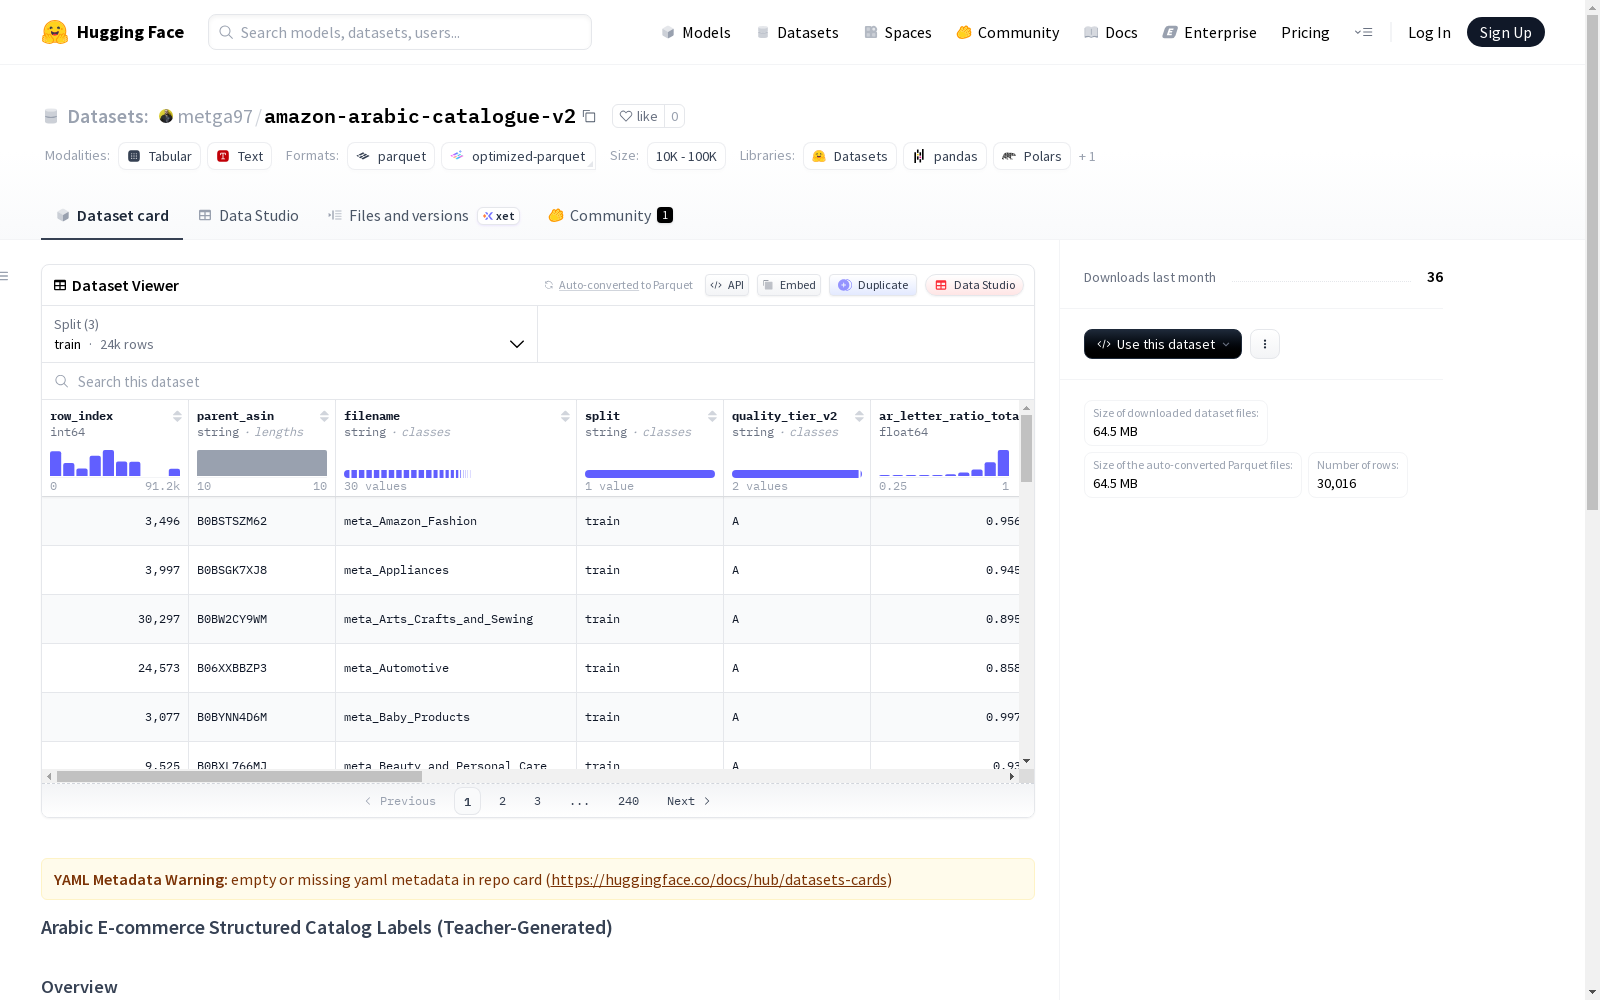Click the heart like button
The image size is (1600, 1000).
pyautogui.click(x=638, y=116)
